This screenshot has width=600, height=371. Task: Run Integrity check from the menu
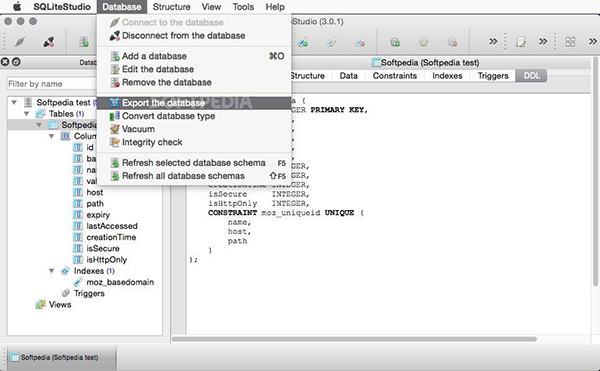[194, 142]
